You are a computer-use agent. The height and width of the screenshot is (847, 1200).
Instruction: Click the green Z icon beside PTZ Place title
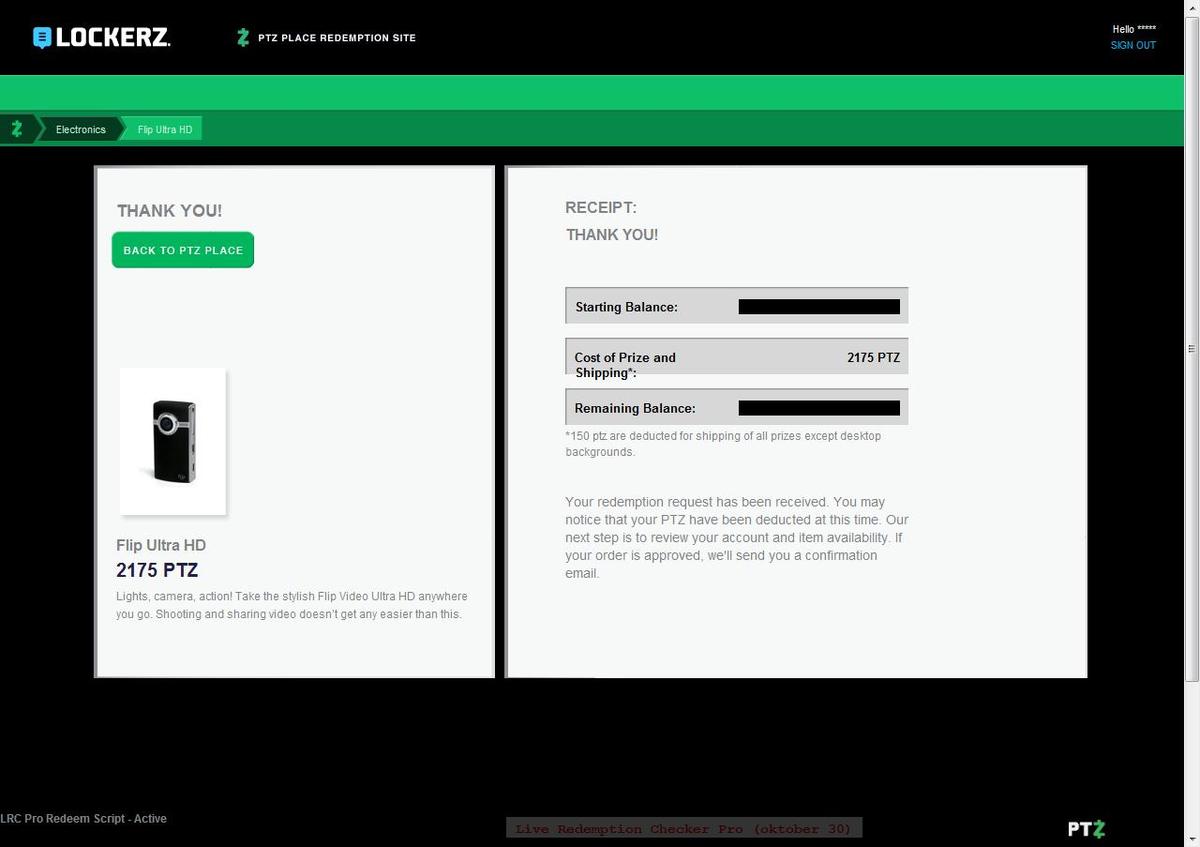click(242, 38)
